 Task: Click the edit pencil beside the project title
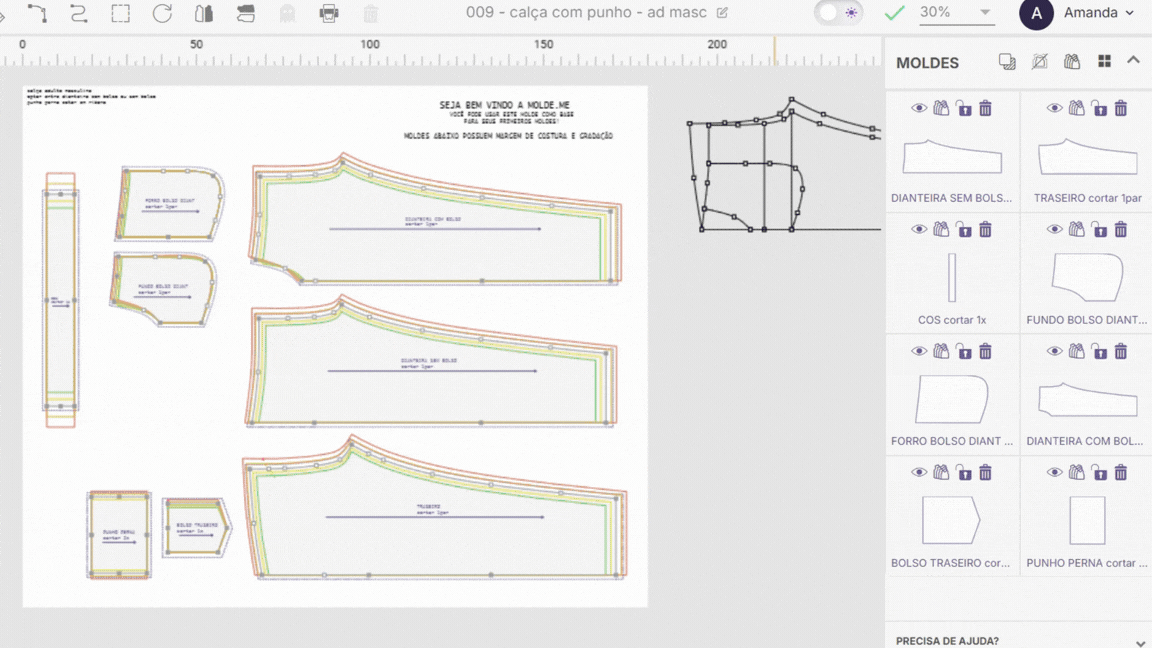(x=722, y=13)
